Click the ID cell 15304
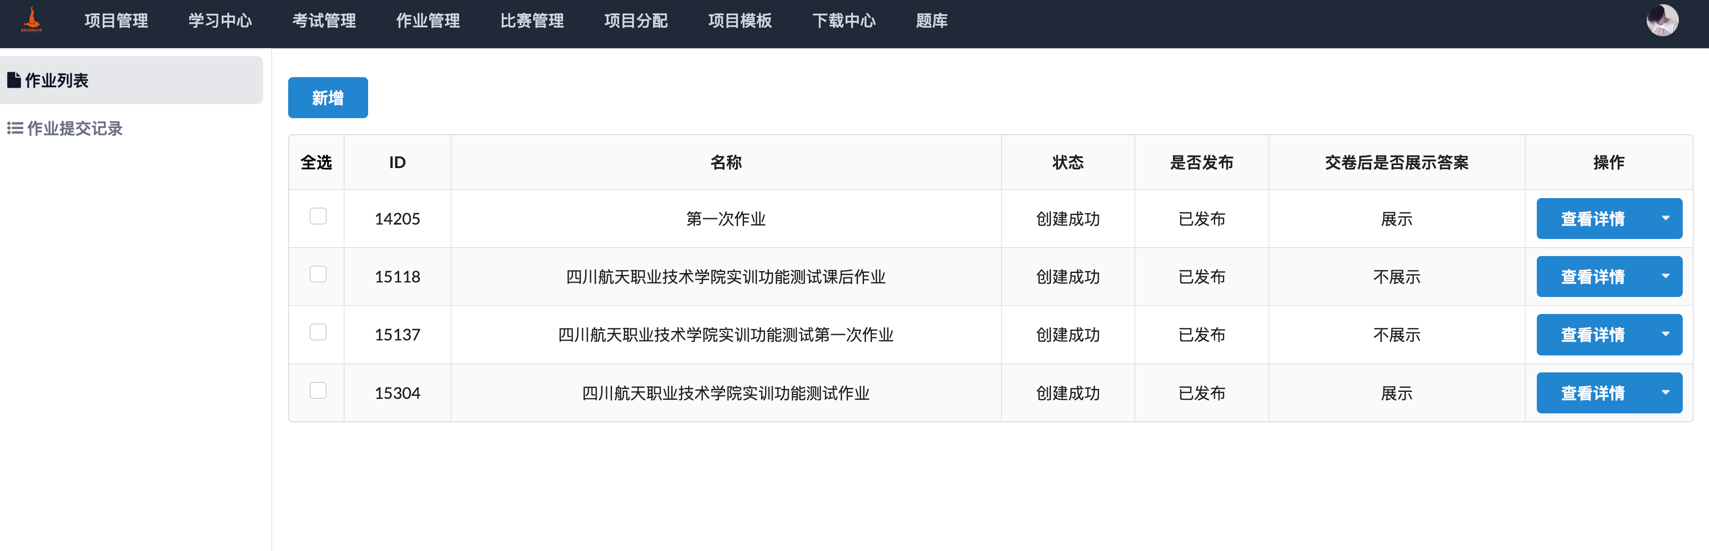Viewport: 1709px width, 551px height. coord(397,393)
